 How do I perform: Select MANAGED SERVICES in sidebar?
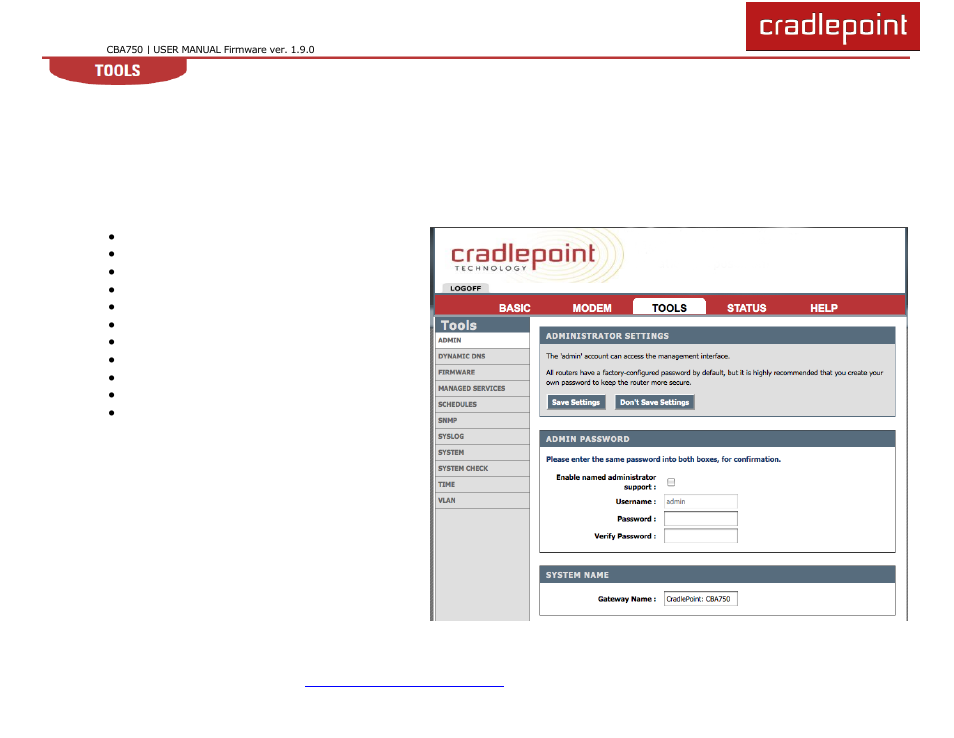pyautogui.click(x=482, y=388)
